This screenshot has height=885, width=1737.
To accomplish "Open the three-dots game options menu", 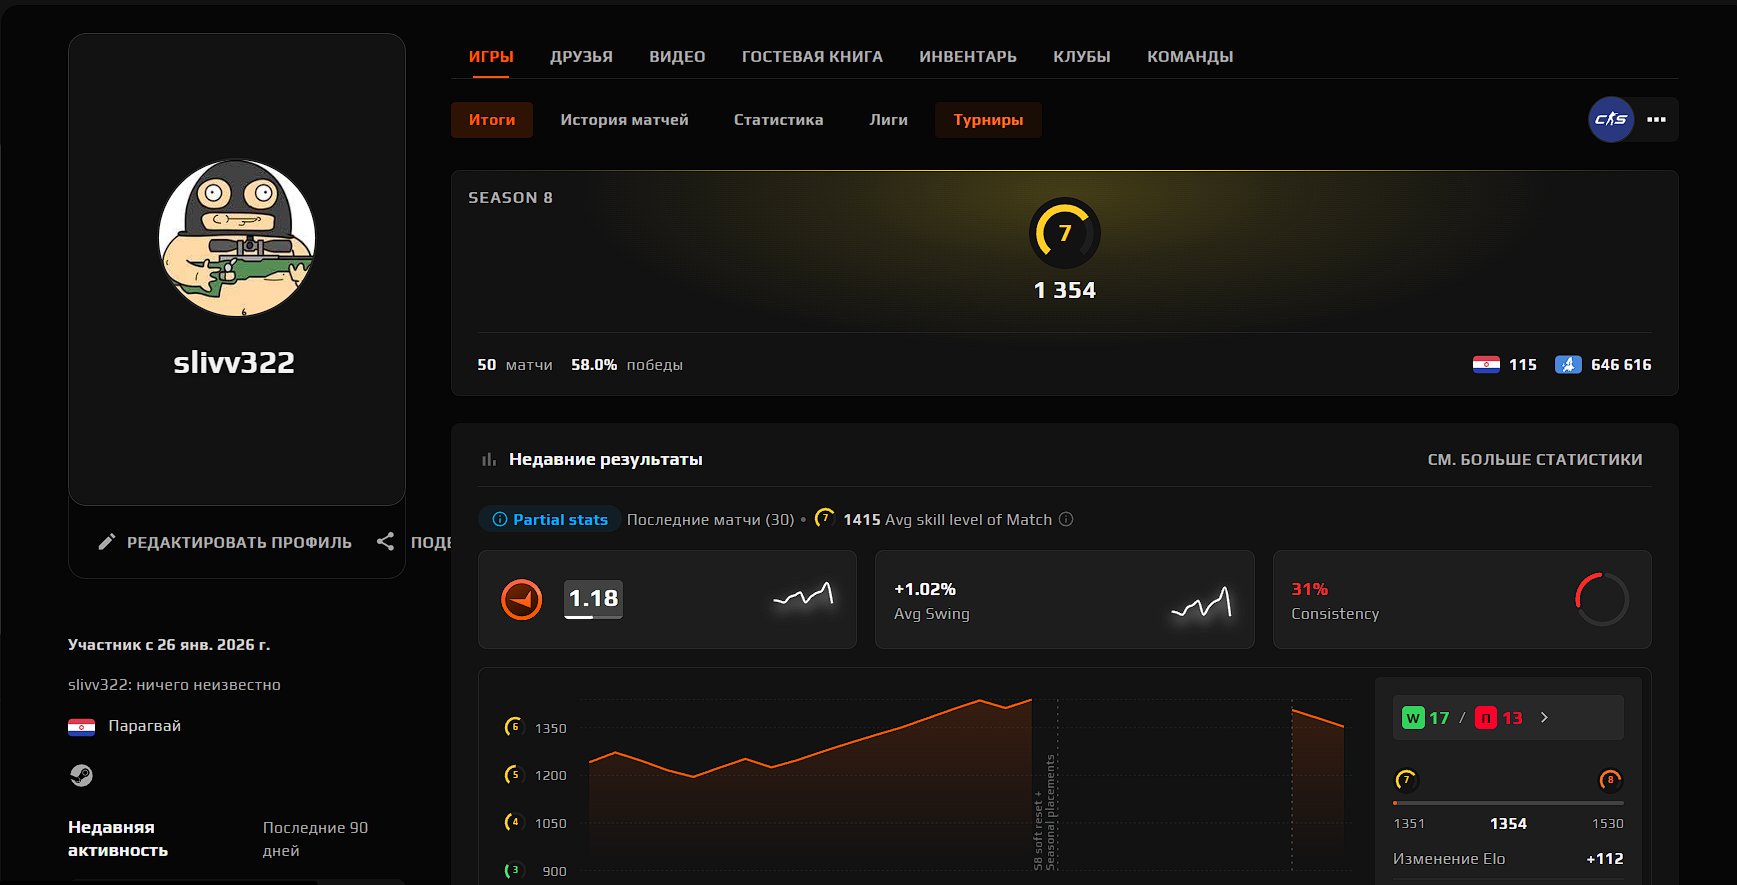I will click(x=1656, y=119).
